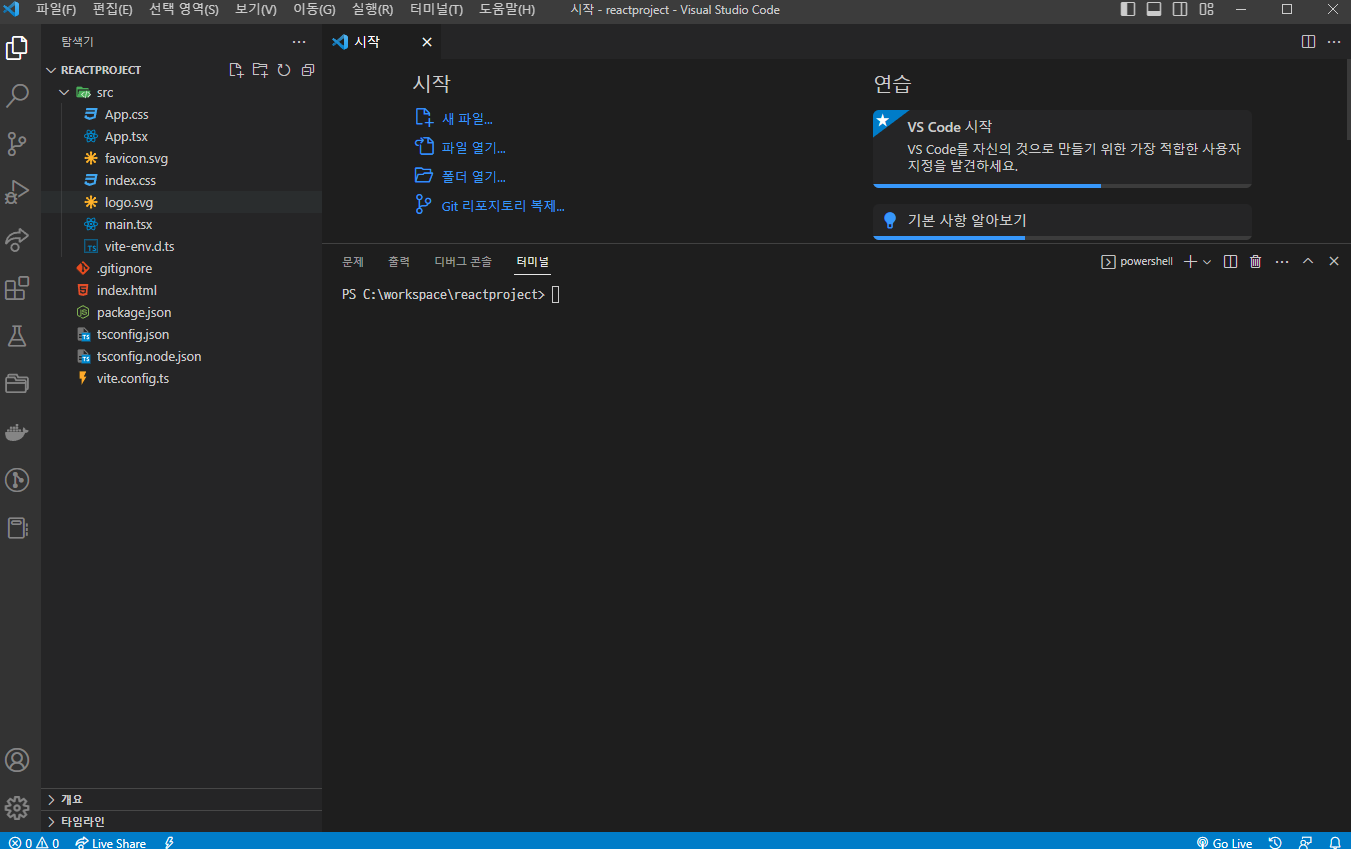Open the Docker view

pyautogui.click(x=17, y=432)
